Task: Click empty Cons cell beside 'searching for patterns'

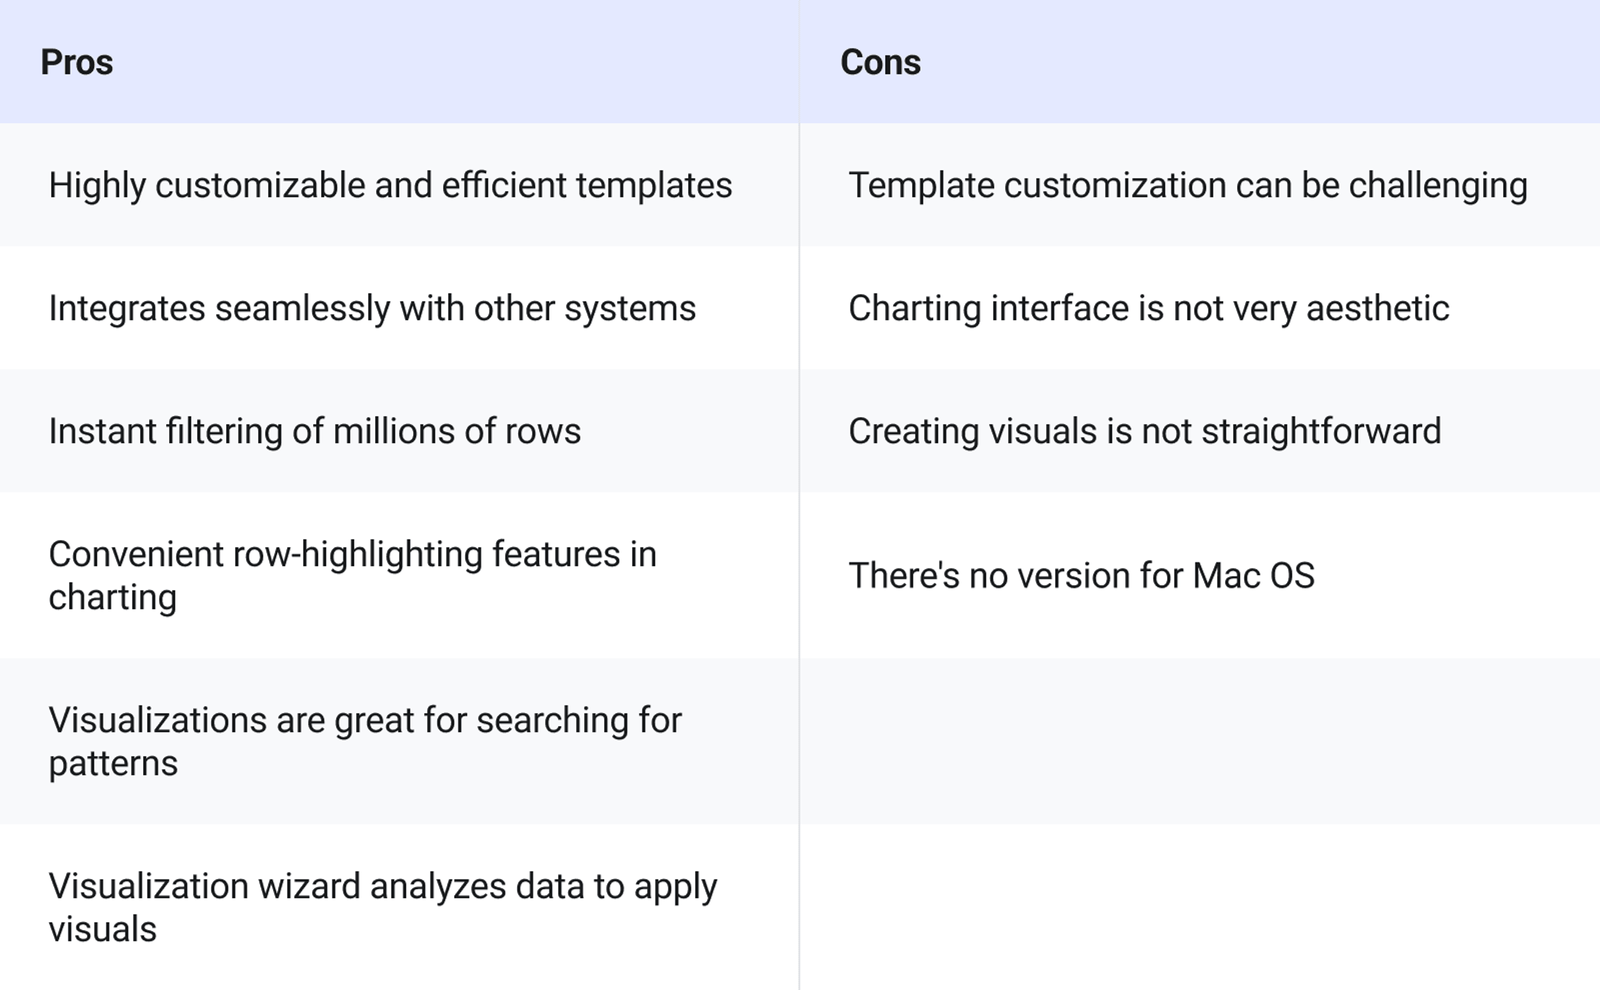Action: [1200, 741]
